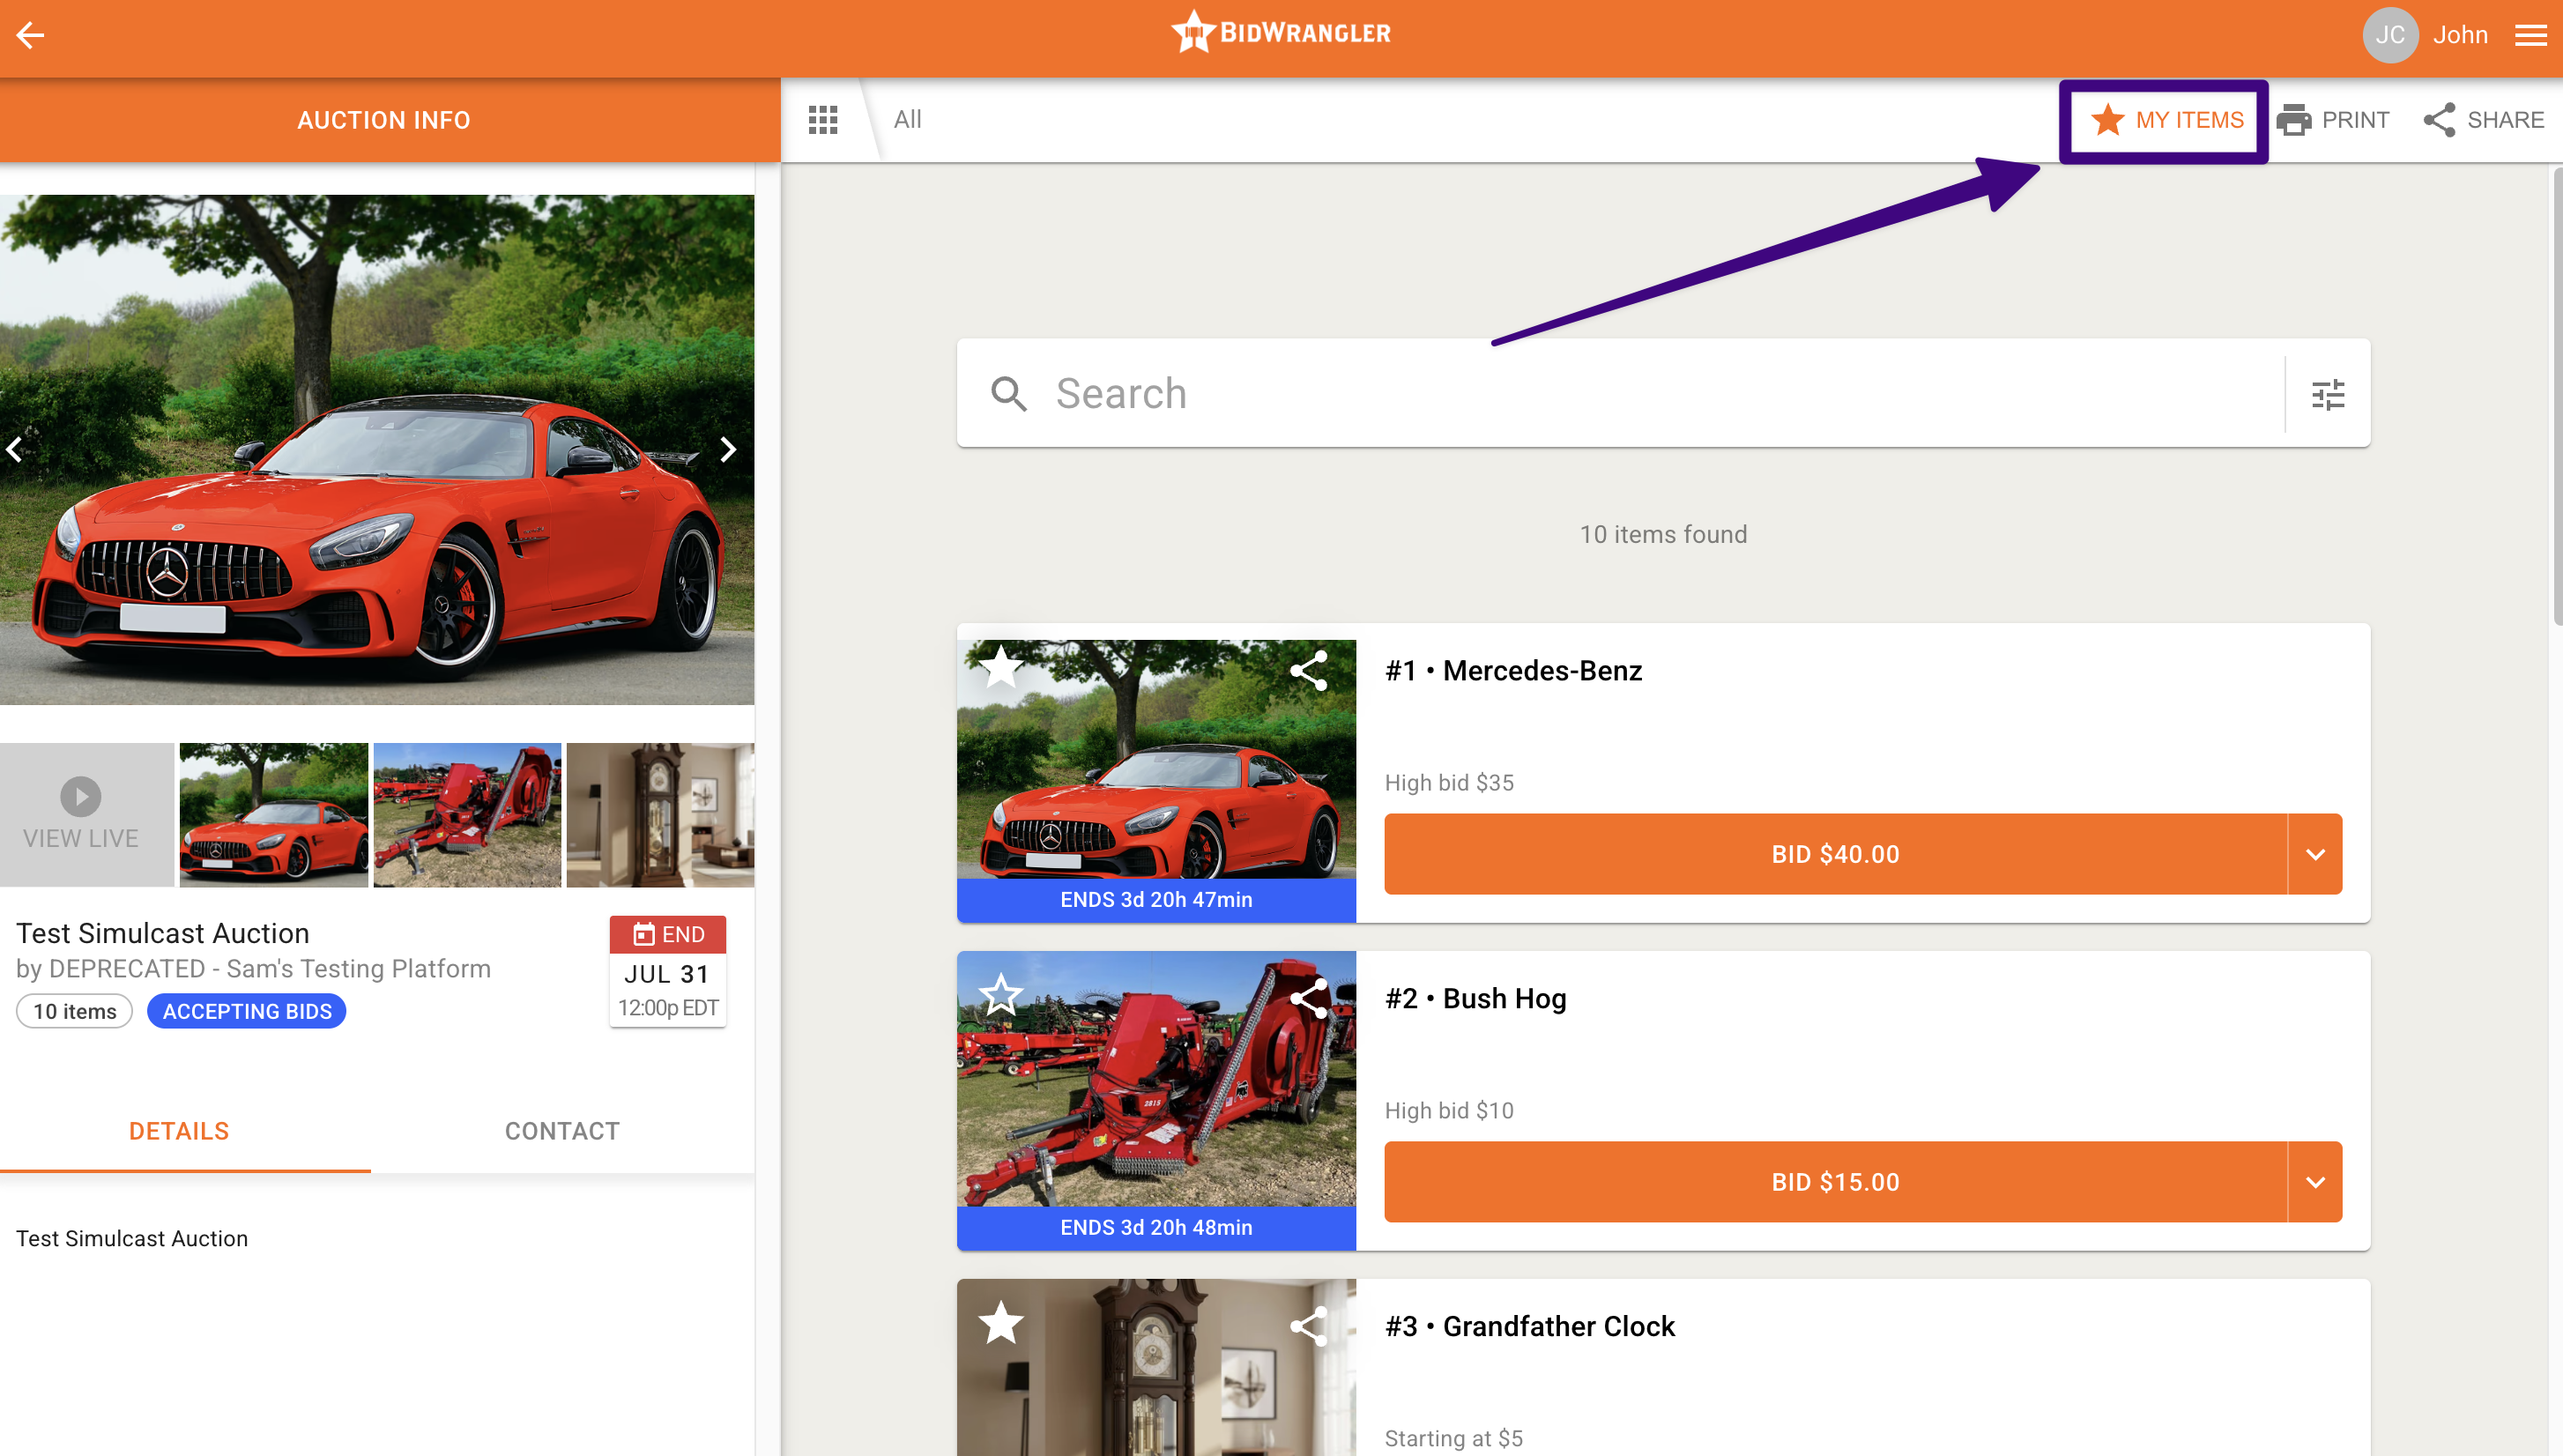Share the Mercedes-Benz item

coord(1308,670)
